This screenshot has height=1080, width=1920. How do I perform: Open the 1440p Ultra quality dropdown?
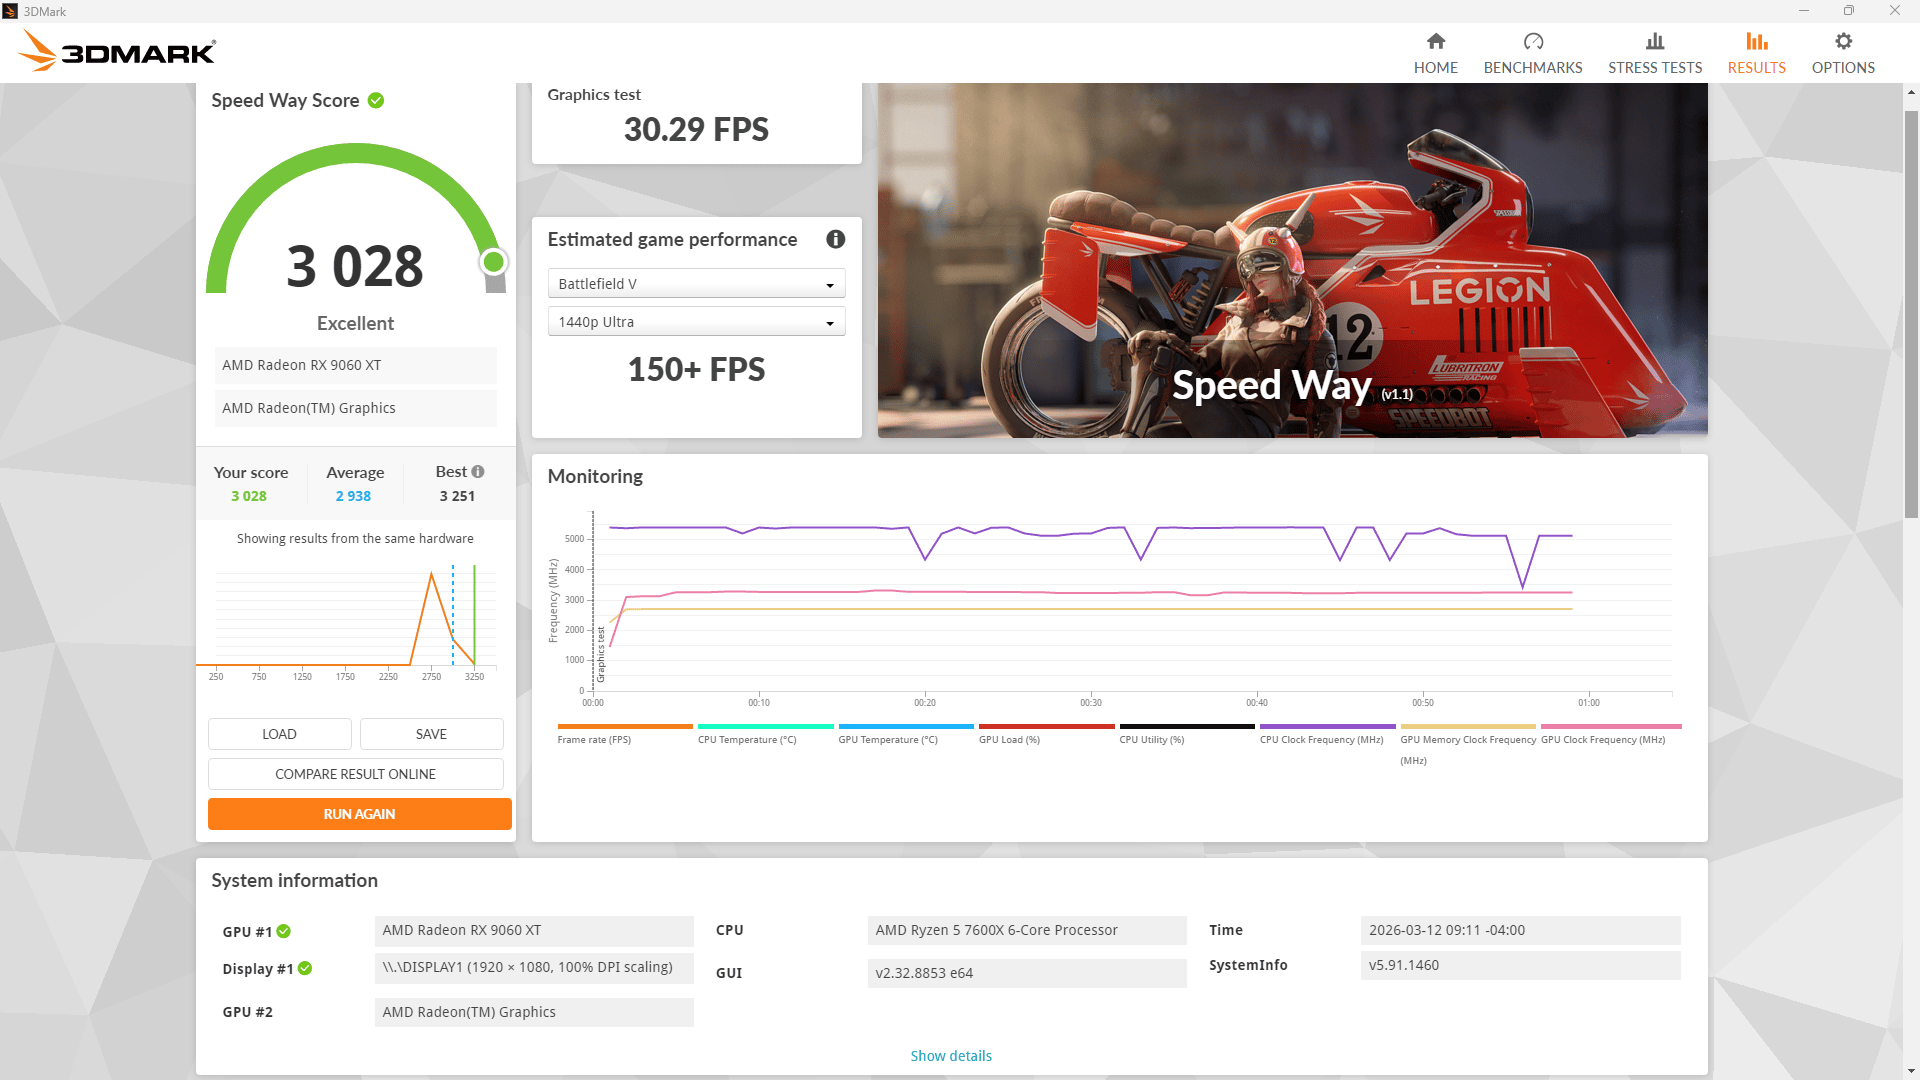(x=696, y=322)
